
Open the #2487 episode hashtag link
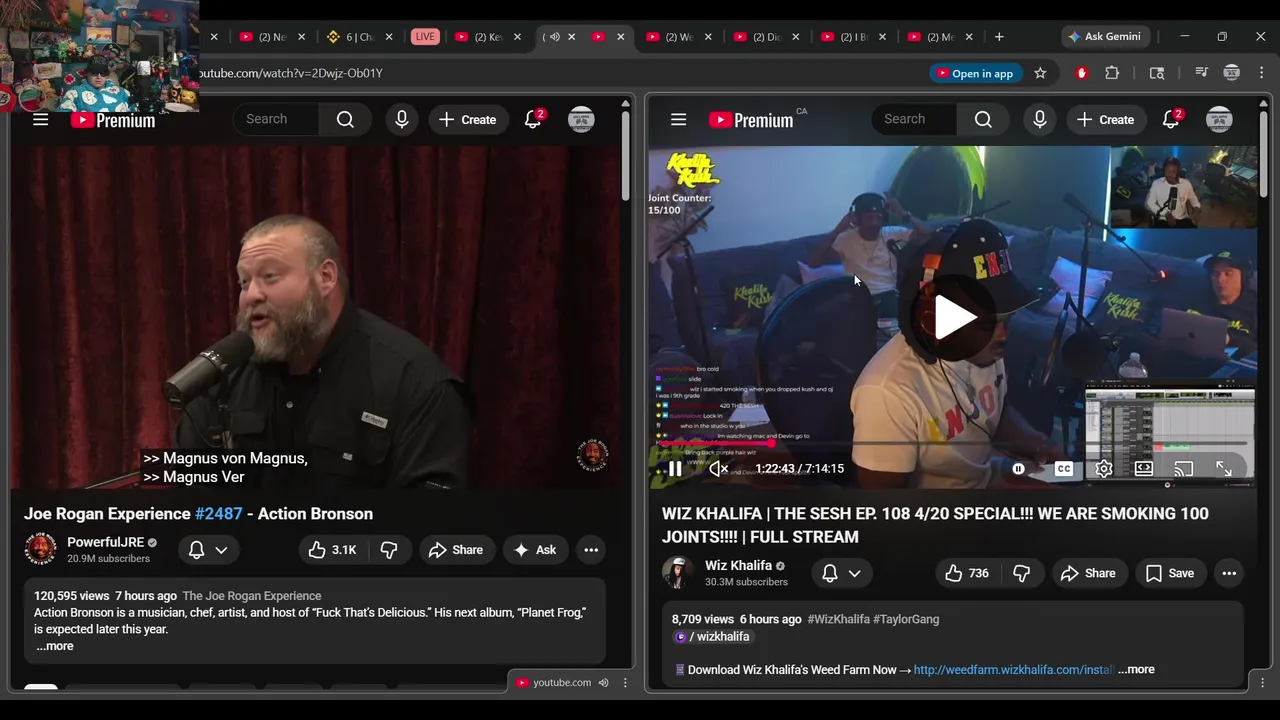tap(219, 514)
